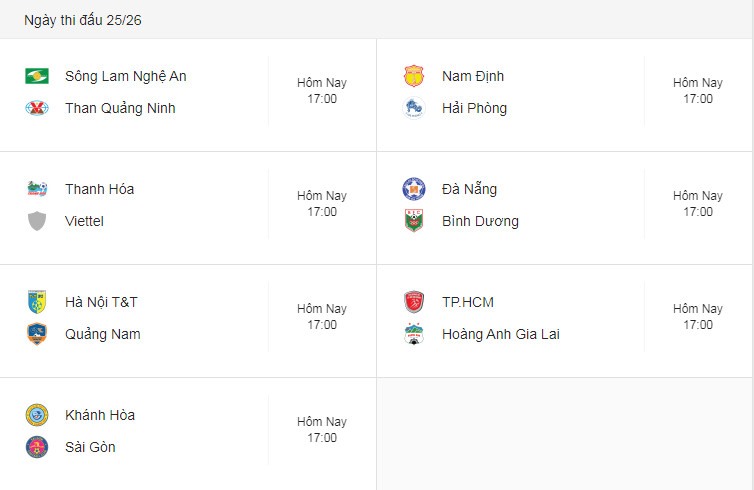Open the Quảng Nam team name link
Screen dimensions: 754x490
coord(103,334)
